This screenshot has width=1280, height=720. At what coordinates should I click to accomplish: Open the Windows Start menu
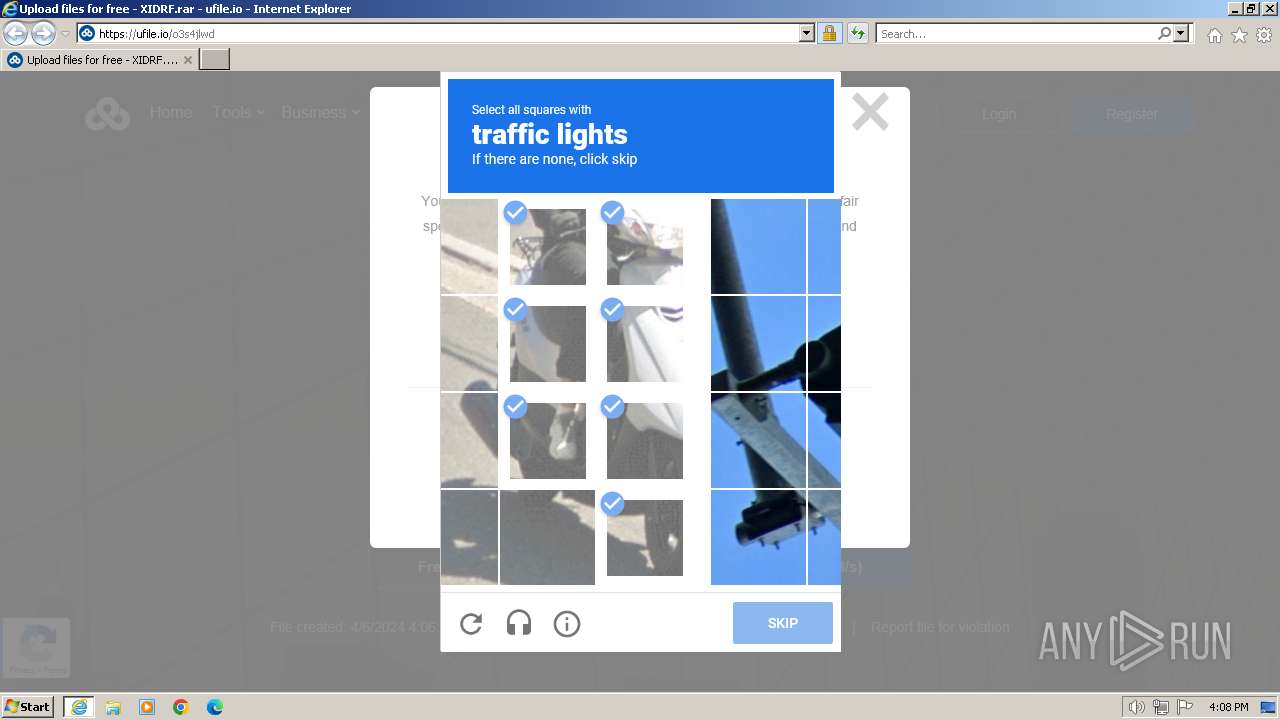click(x=27, y=707)
